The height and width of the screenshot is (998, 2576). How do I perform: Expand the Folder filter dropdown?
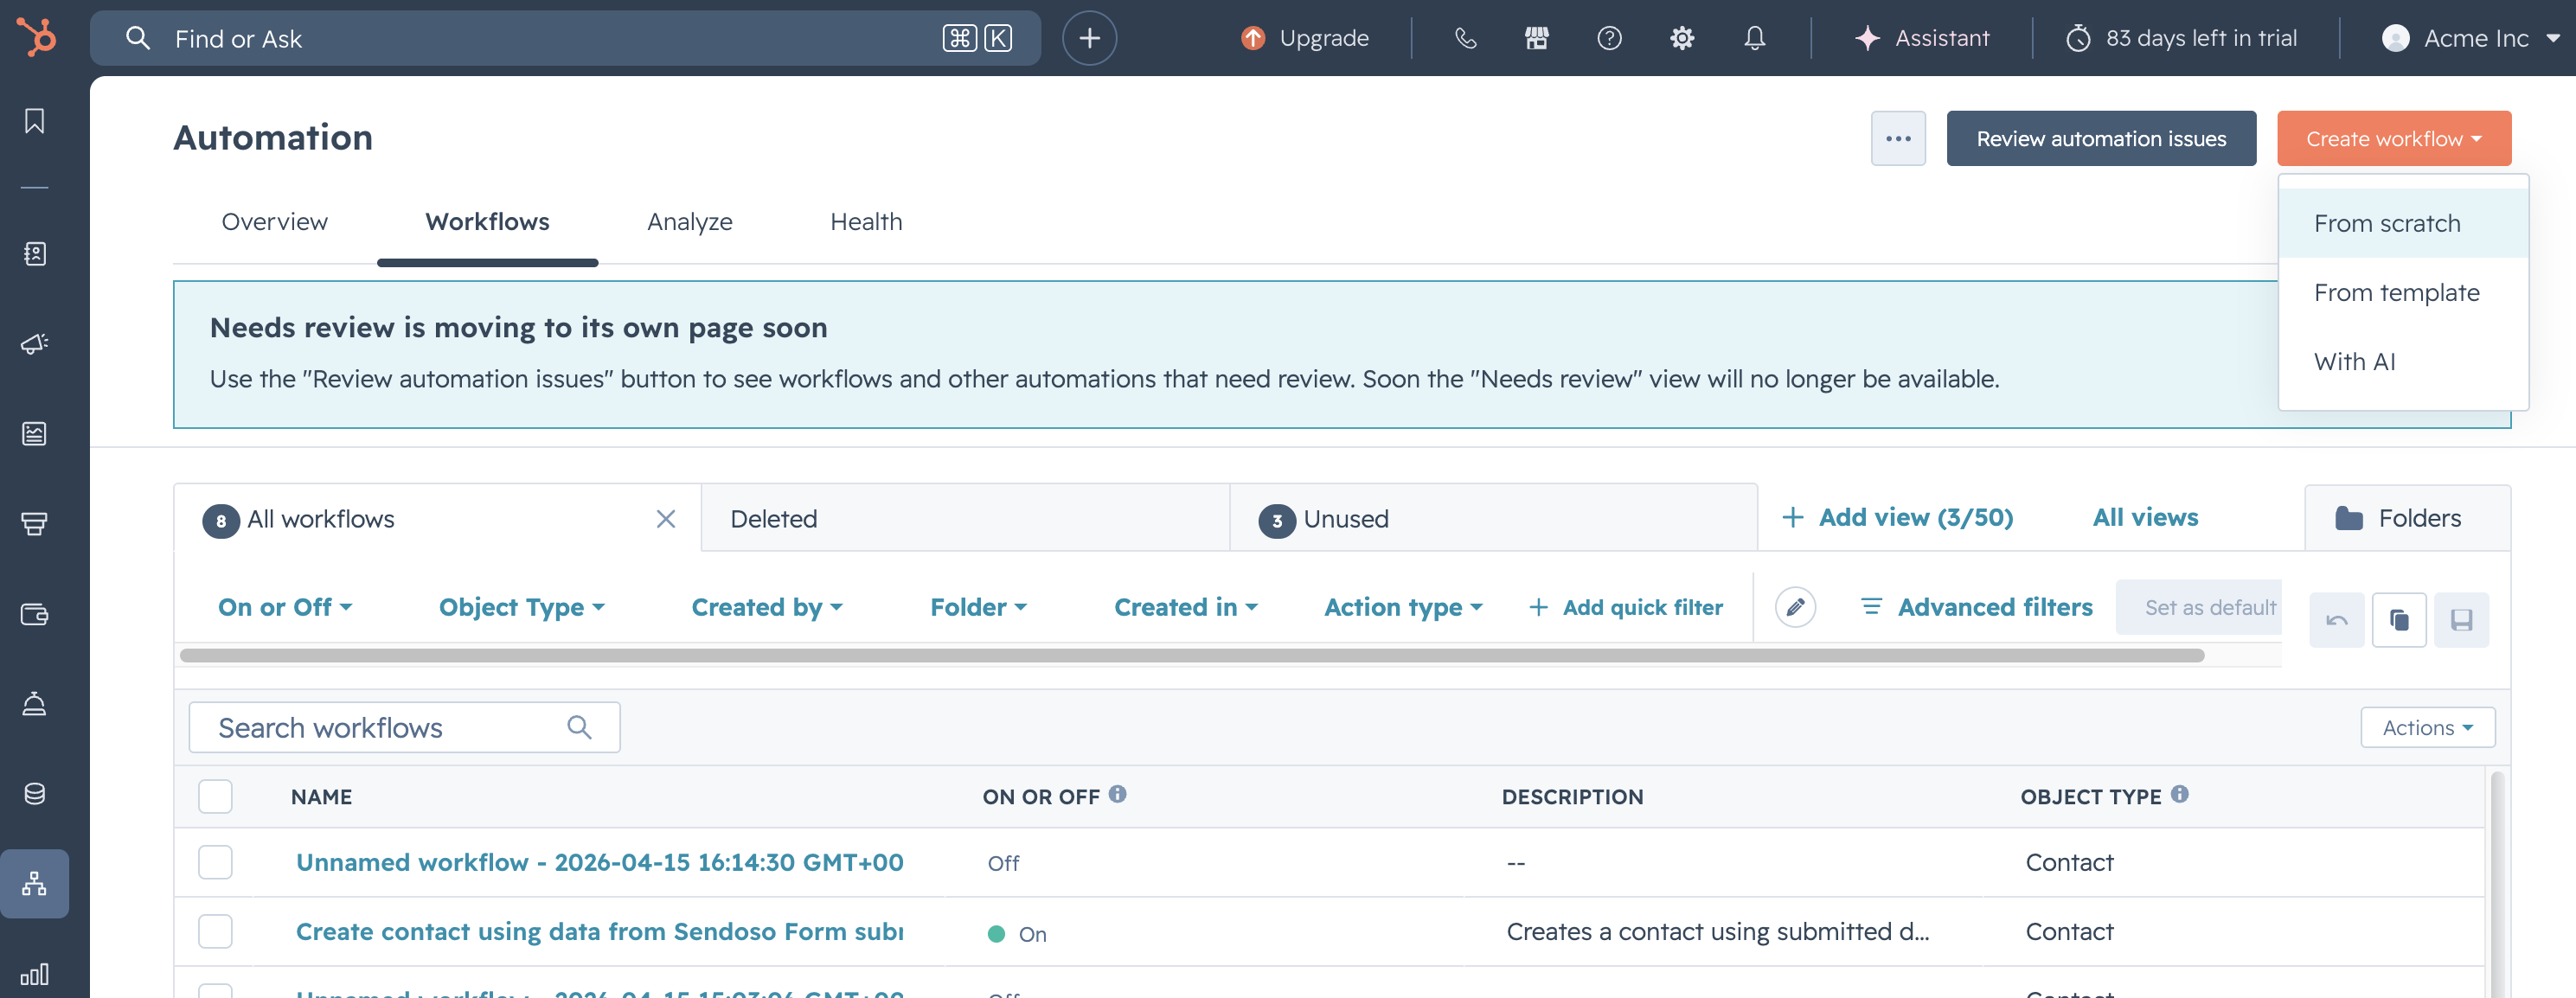tap(978, 607)
